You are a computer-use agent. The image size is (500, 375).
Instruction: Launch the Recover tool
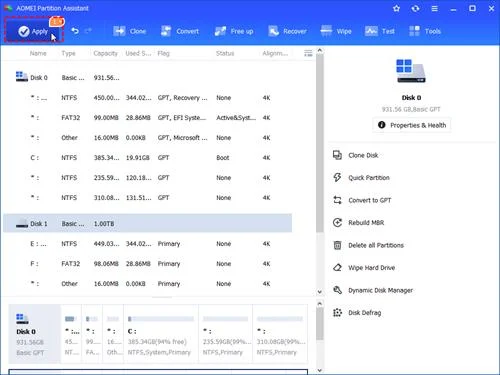287,31
